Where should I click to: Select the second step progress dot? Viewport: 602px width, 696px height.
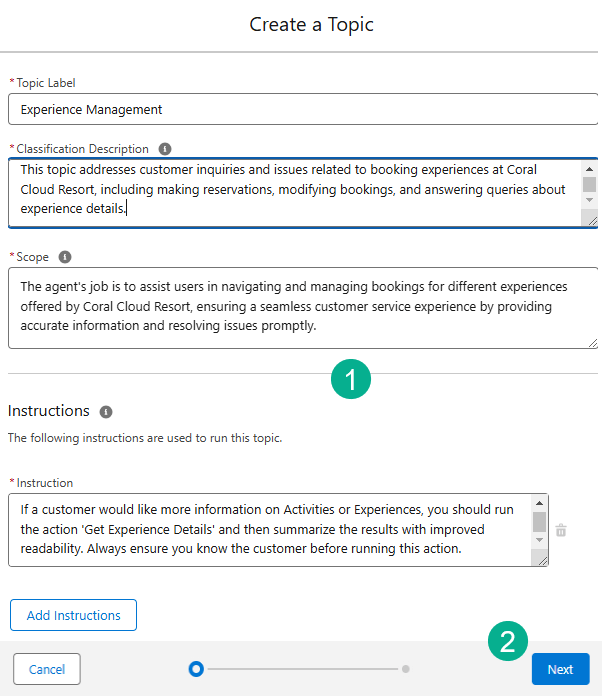click(x=405, y=669)
